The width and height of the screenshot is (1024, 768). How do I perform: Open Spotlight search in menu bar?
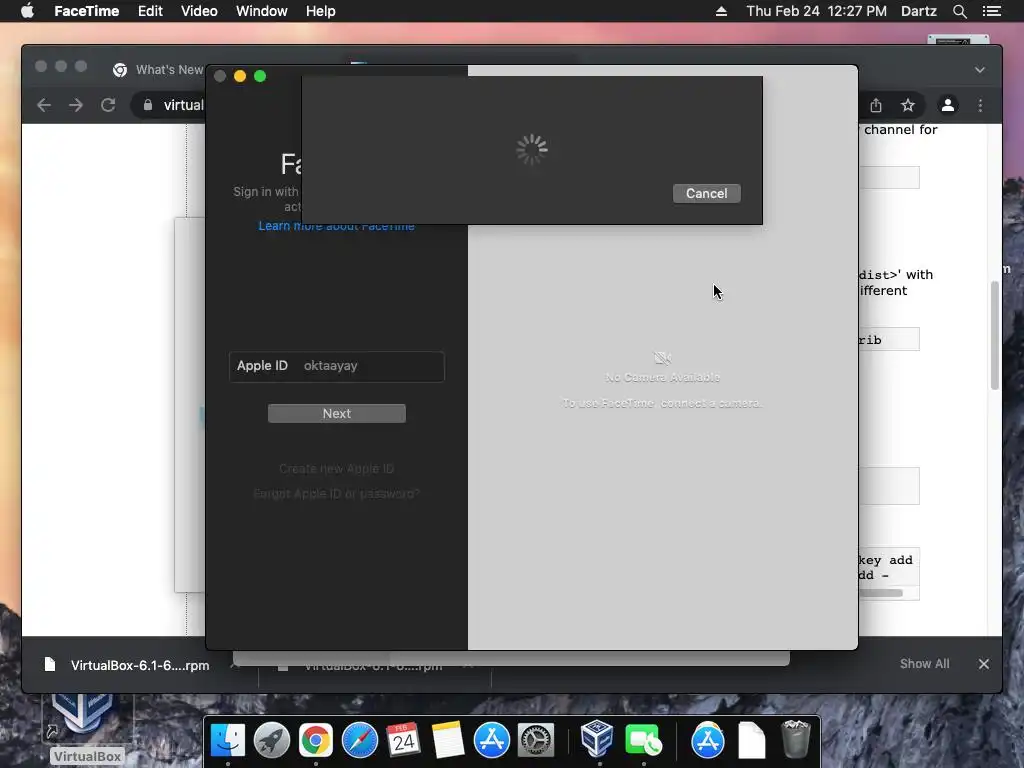(x=959, y=11)
